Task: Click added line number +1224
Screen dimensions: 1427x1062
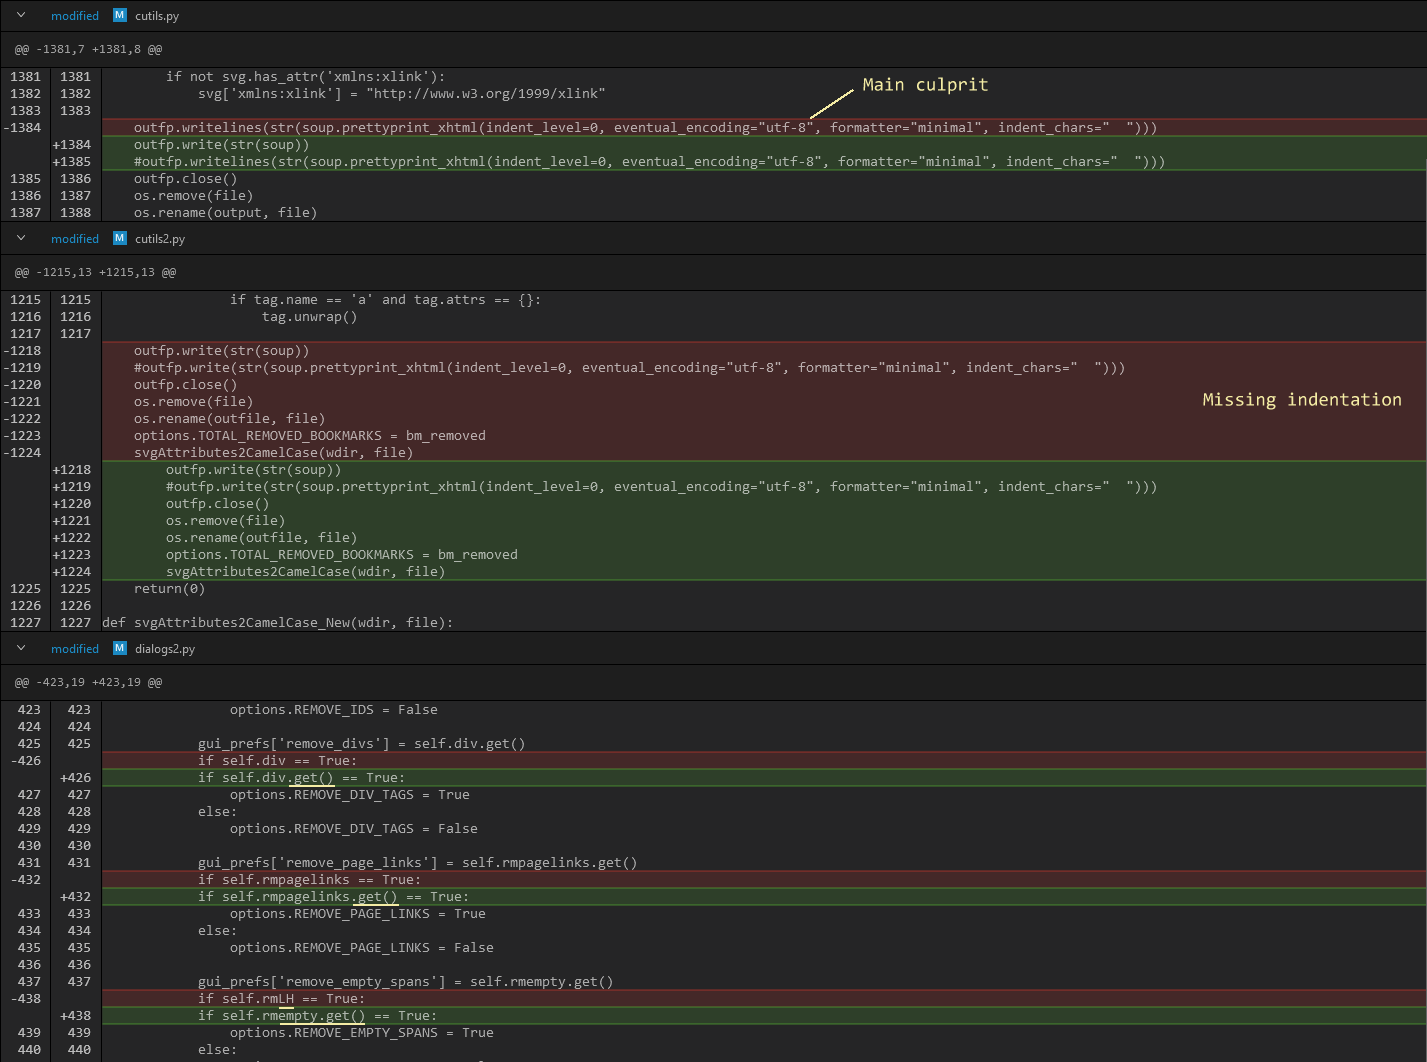Action: pyautogui.click(x=71, y=572)
